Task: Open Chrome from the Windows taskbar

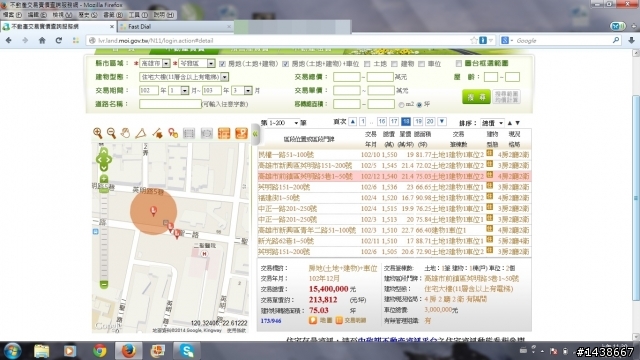Action: pyautogui.click(x=100, y=351)
